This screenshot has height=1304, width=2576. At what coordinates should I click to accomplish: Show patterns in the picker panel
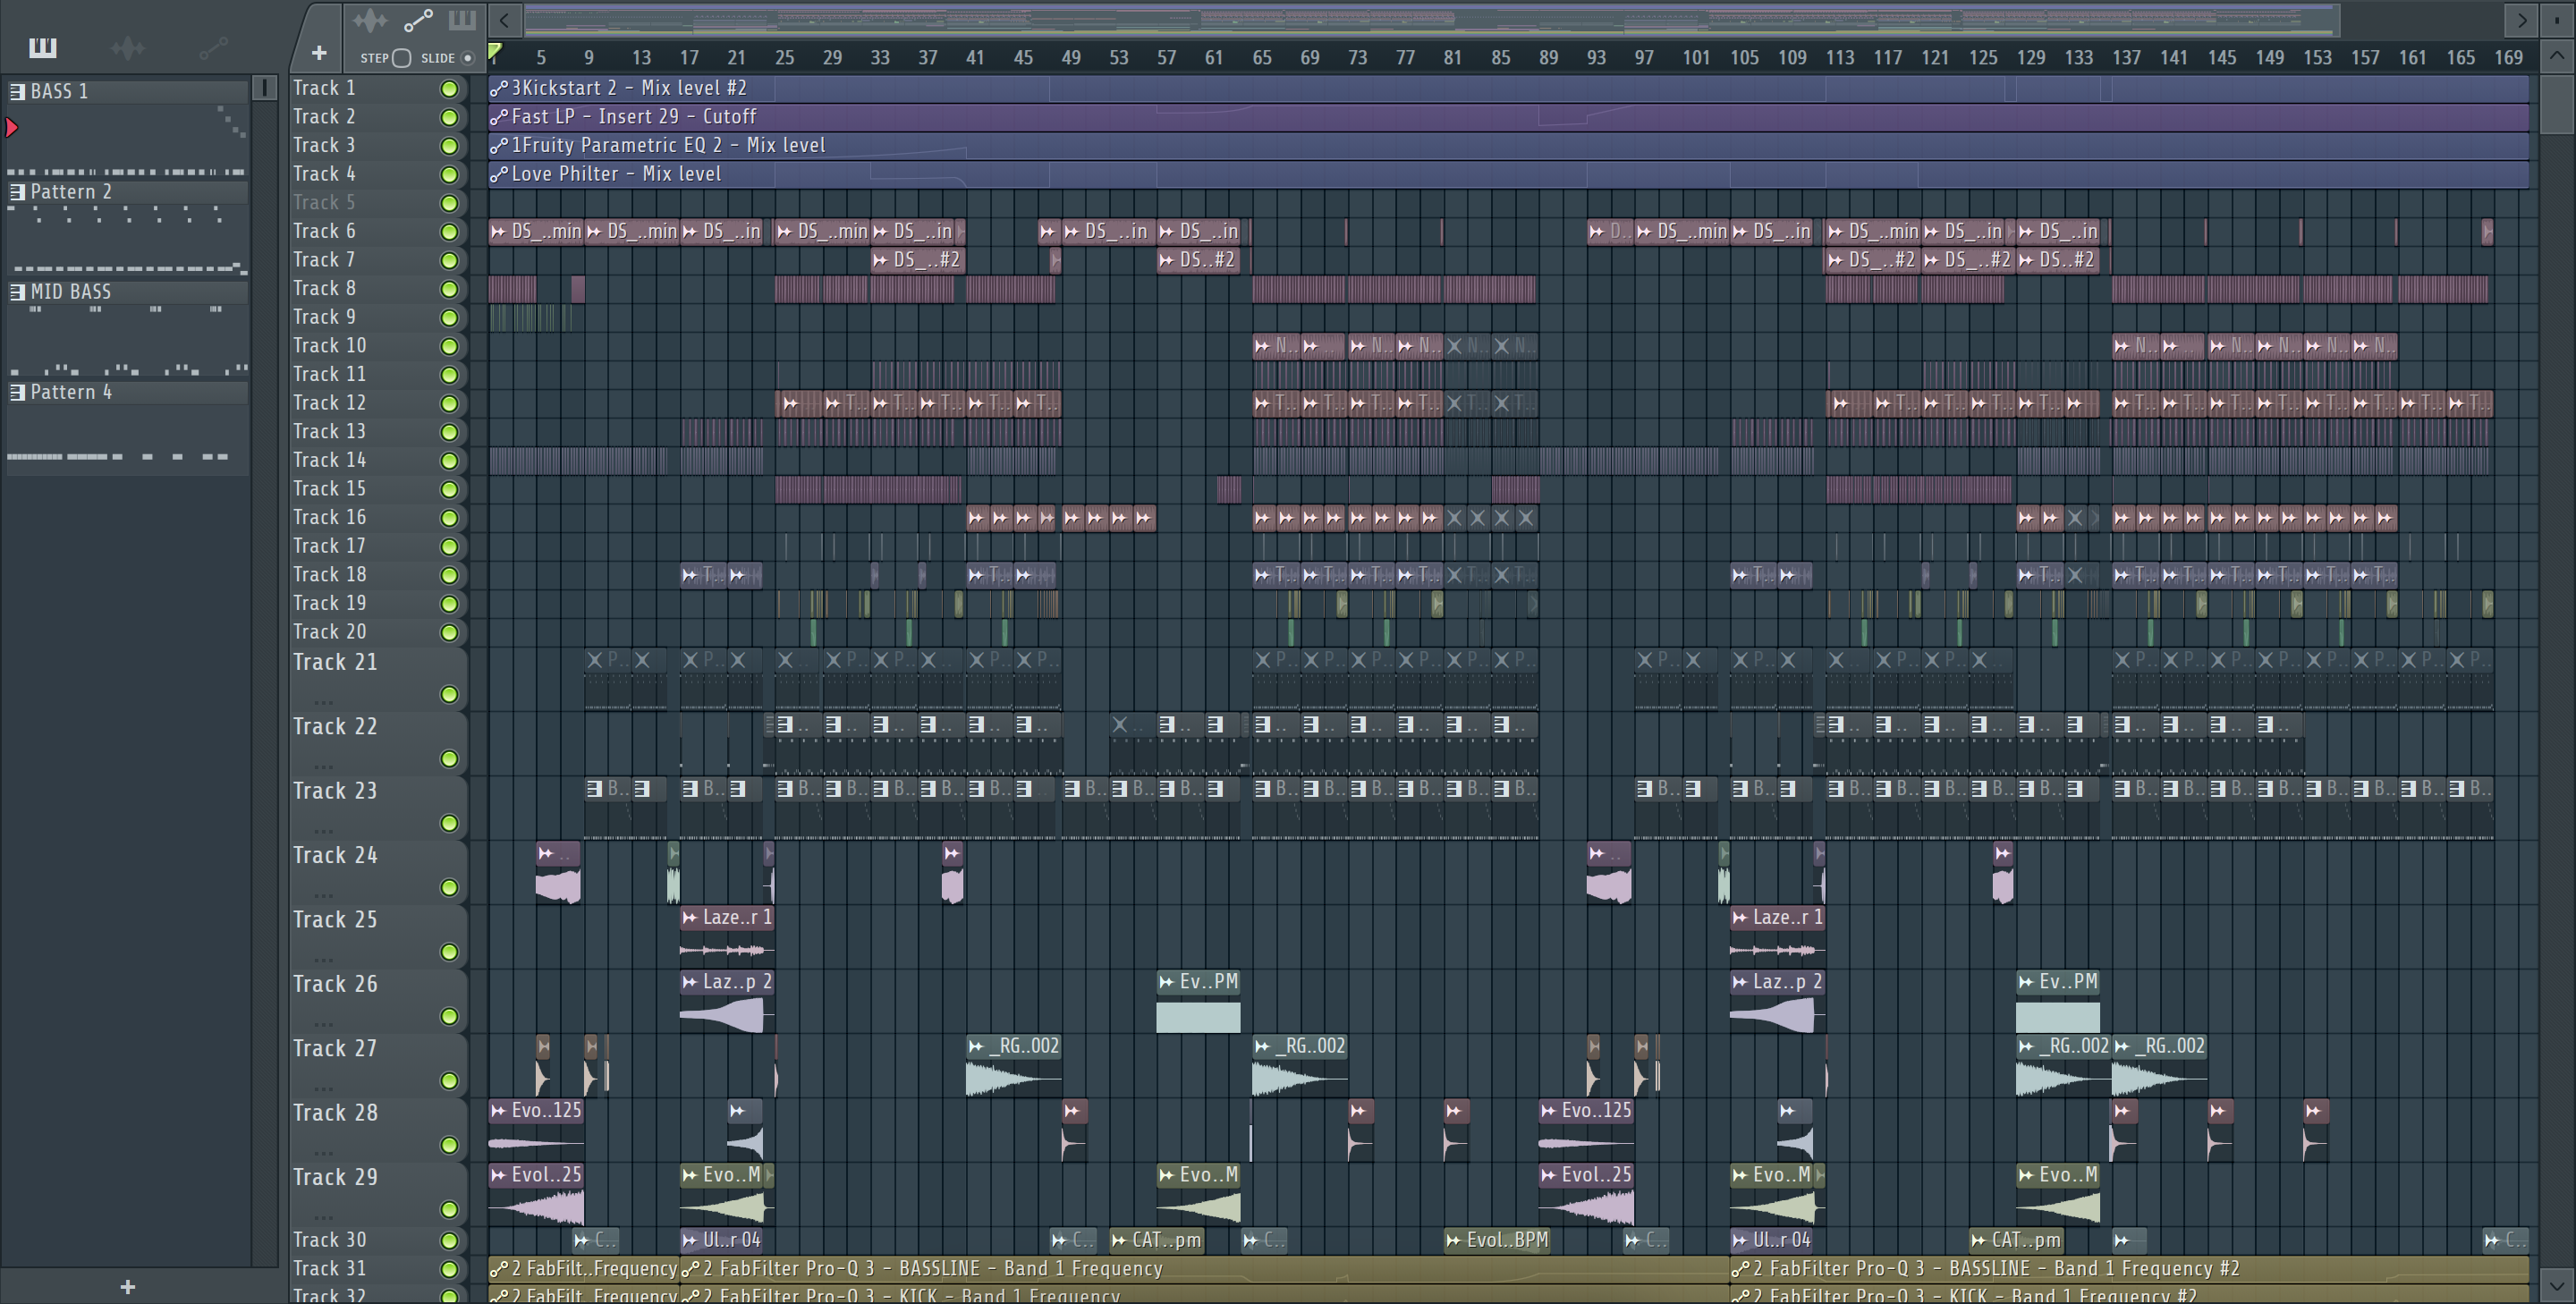point(42,47)
